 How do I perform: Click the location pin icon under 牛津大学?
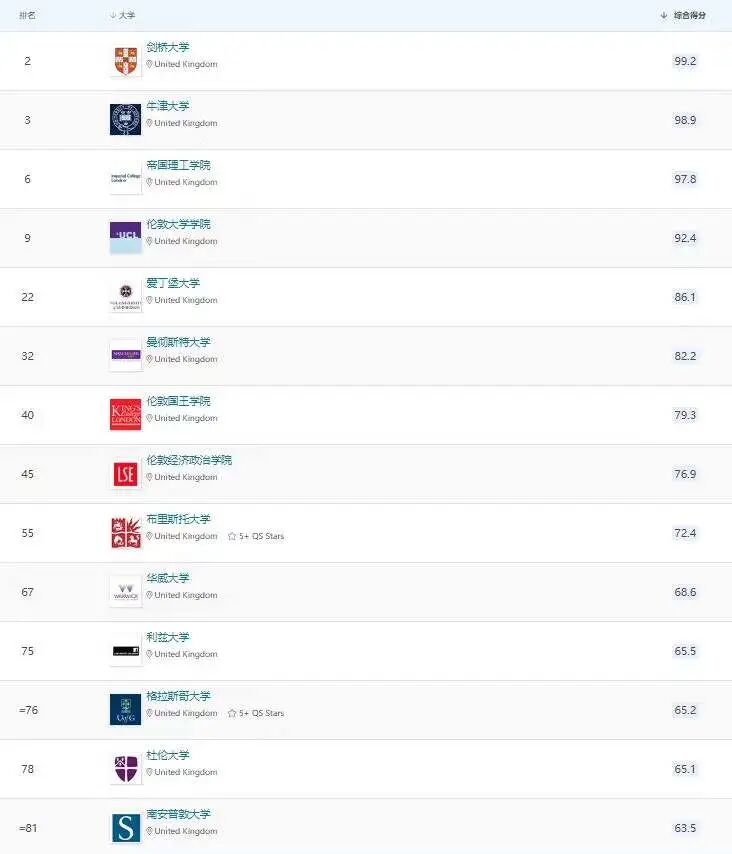(x=150, y=123)
